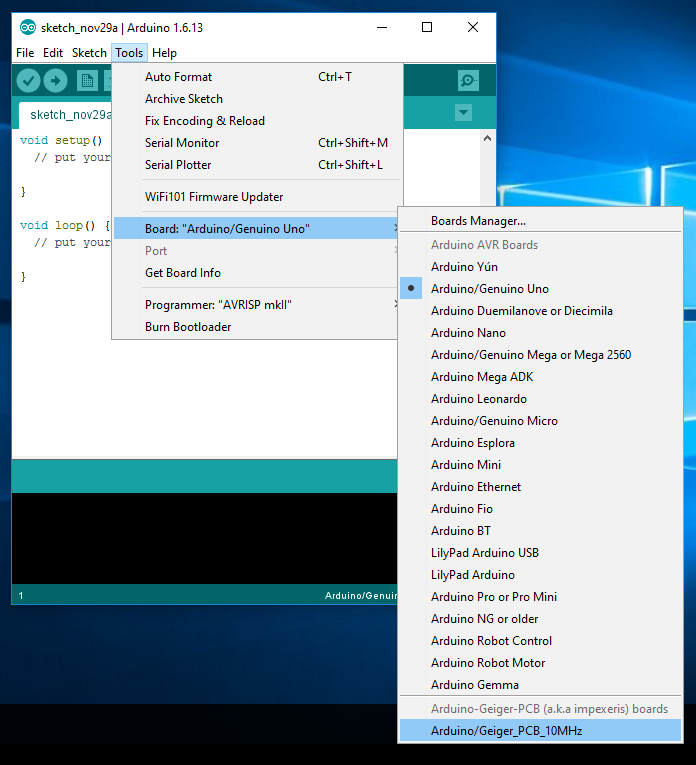Open the Sketch menu
Image resolution: width=696 pixels, height=765 pixels.
[89, 53]
